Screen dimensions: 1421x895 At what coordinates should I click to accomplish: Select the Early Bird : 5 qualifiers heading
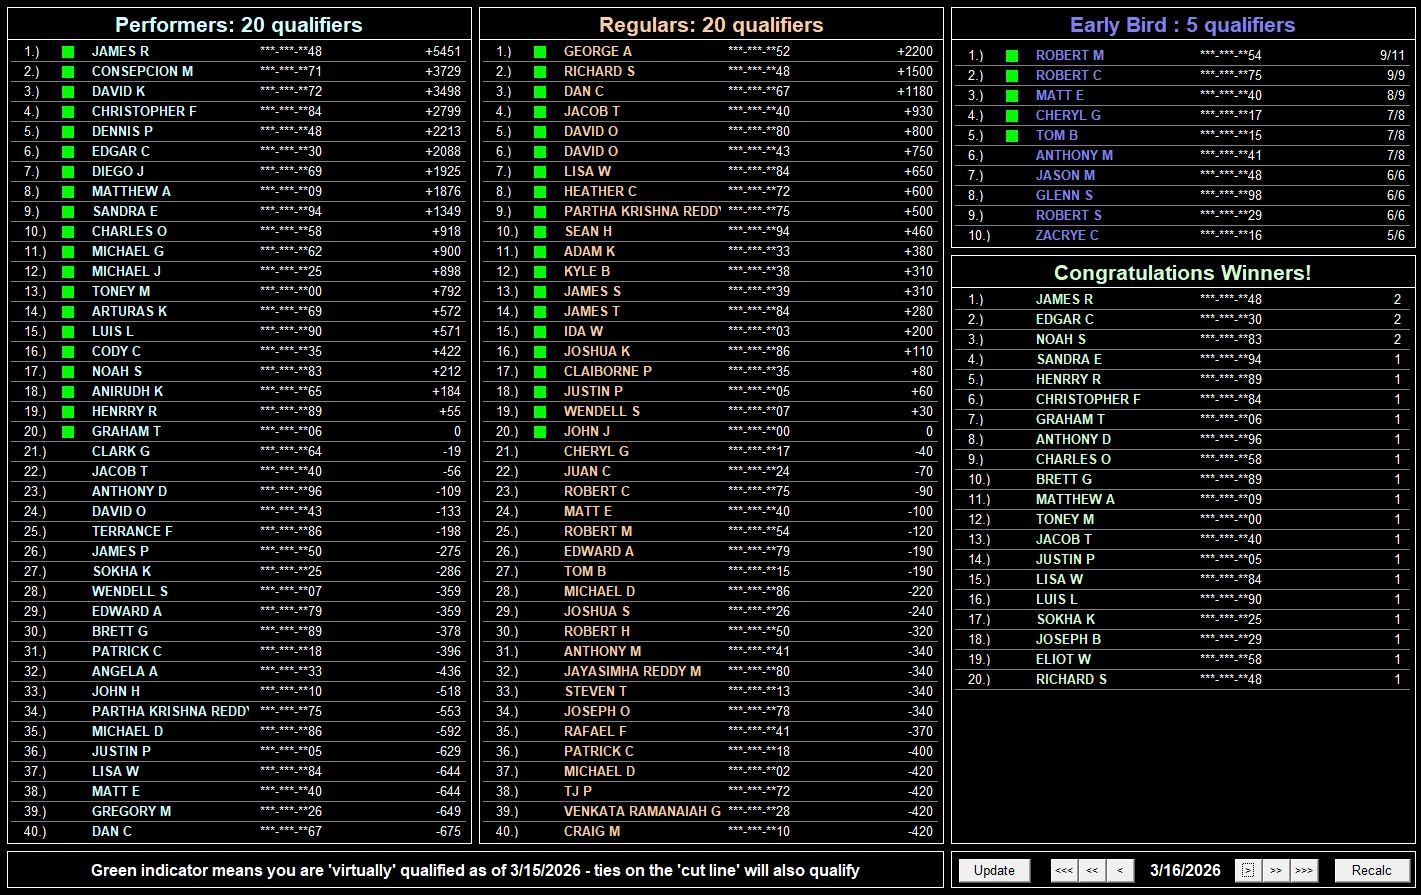1182,25
